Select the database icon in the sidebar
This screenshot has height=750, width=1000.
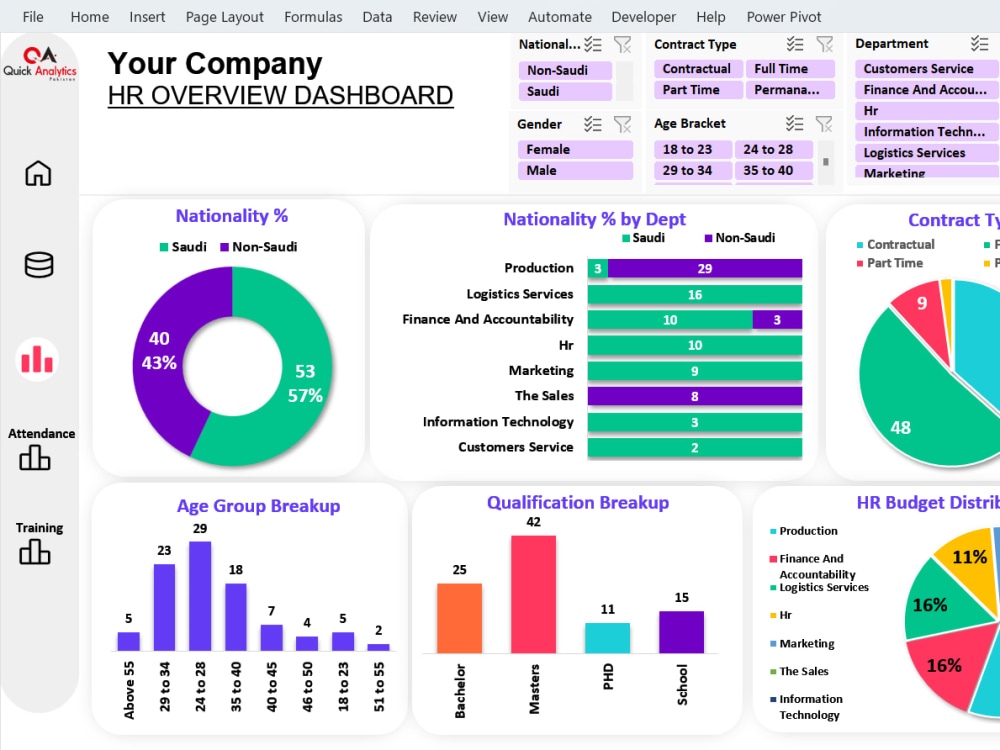pyautogui.click(x=37, y=264)
